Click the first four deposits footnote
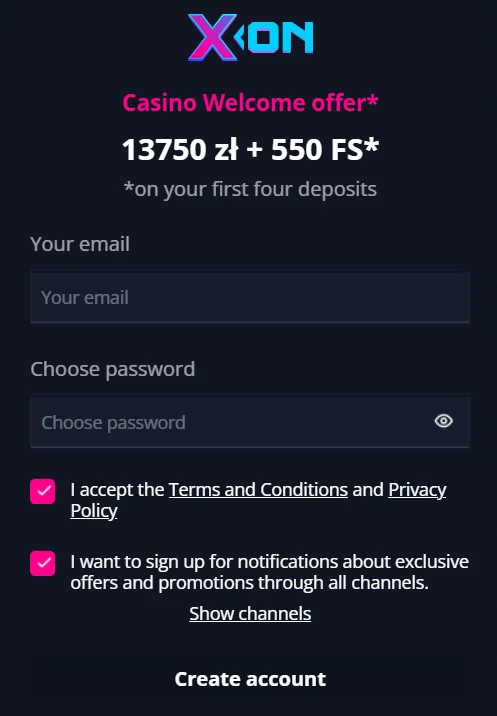Viewport: 497px width, 716px height. click(x=250, y=189)
